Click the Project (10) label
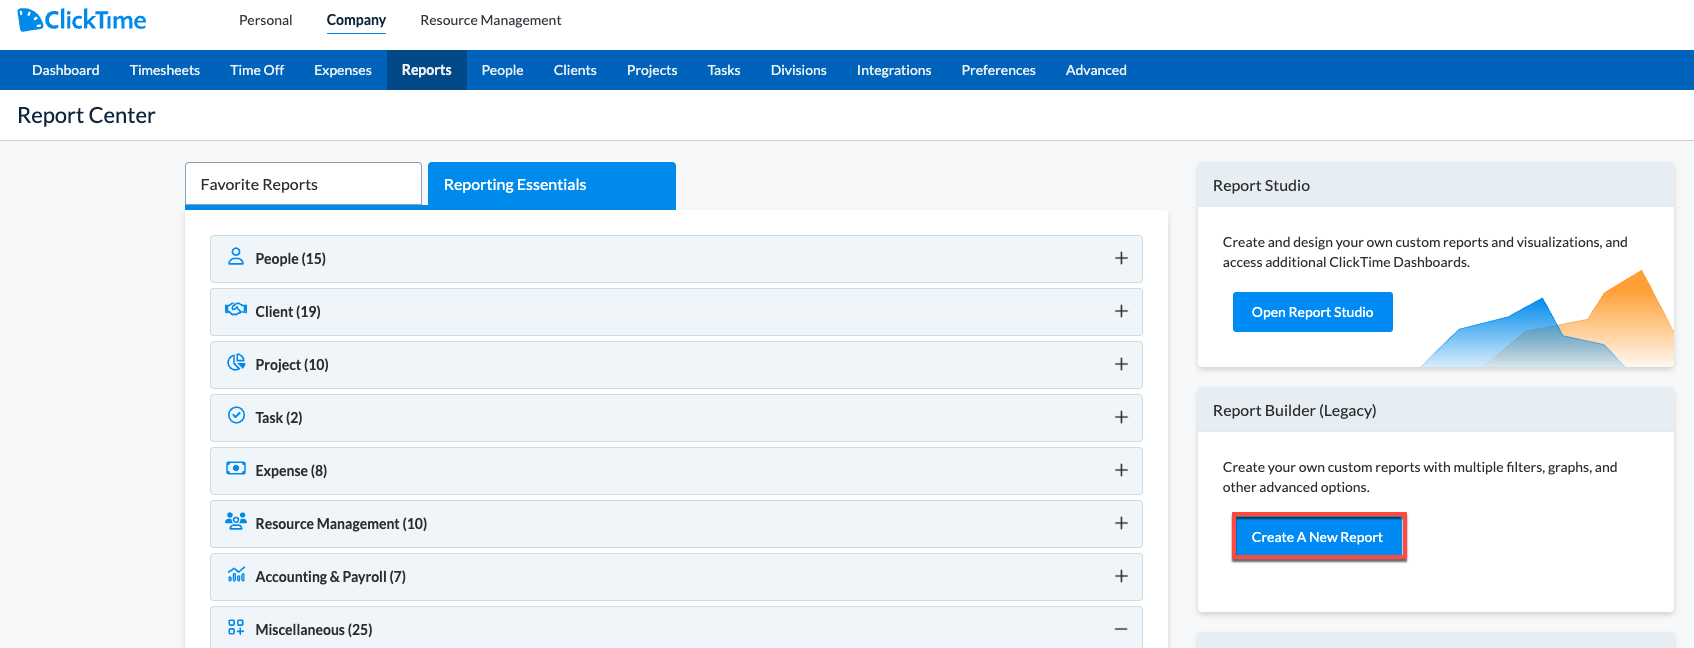Screen dimensions: 1694x648 [292, 365]
